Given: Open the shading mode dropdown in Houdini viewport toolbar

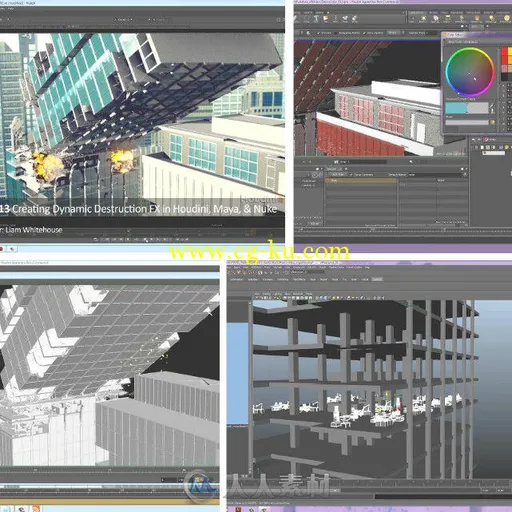Looking at the screenshot, I should pyautogui.click(x=393, y=33).
